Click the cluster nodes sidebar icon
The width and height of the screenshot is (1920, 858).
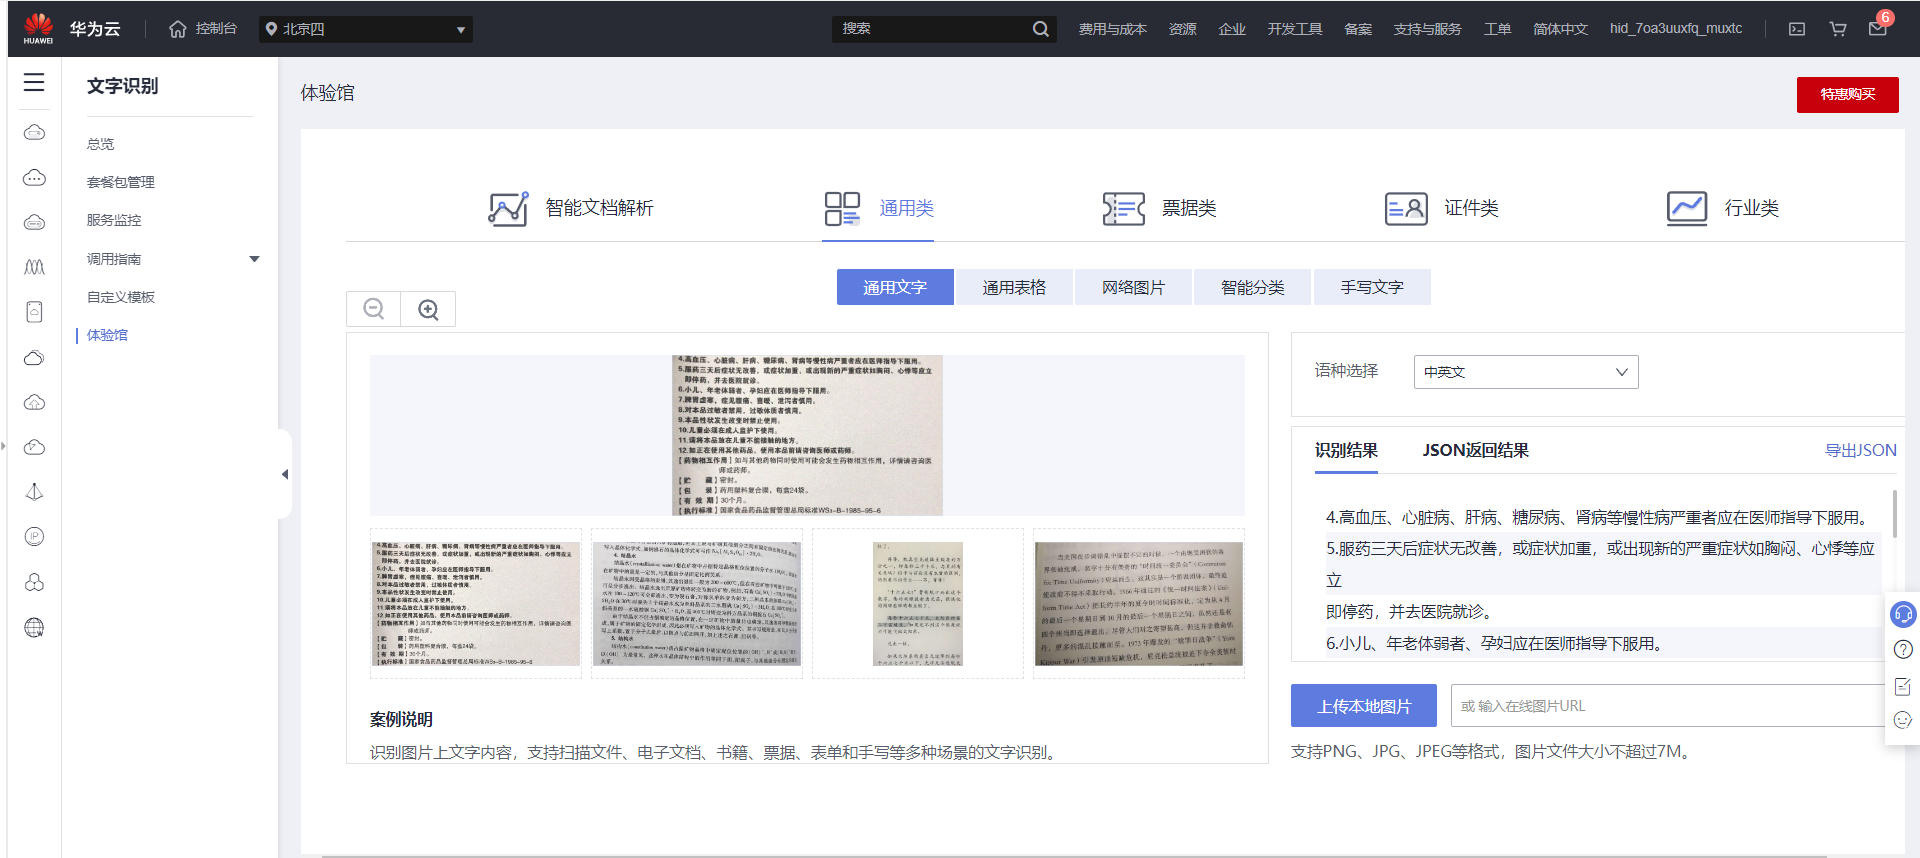point(34,582)
